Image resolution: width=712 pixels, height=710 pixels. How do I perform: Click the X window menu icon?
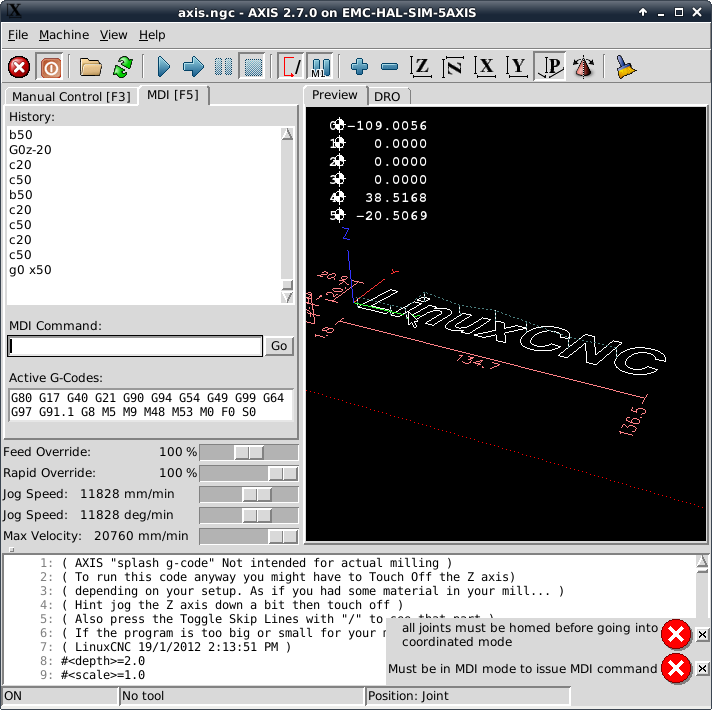point(15,11)
